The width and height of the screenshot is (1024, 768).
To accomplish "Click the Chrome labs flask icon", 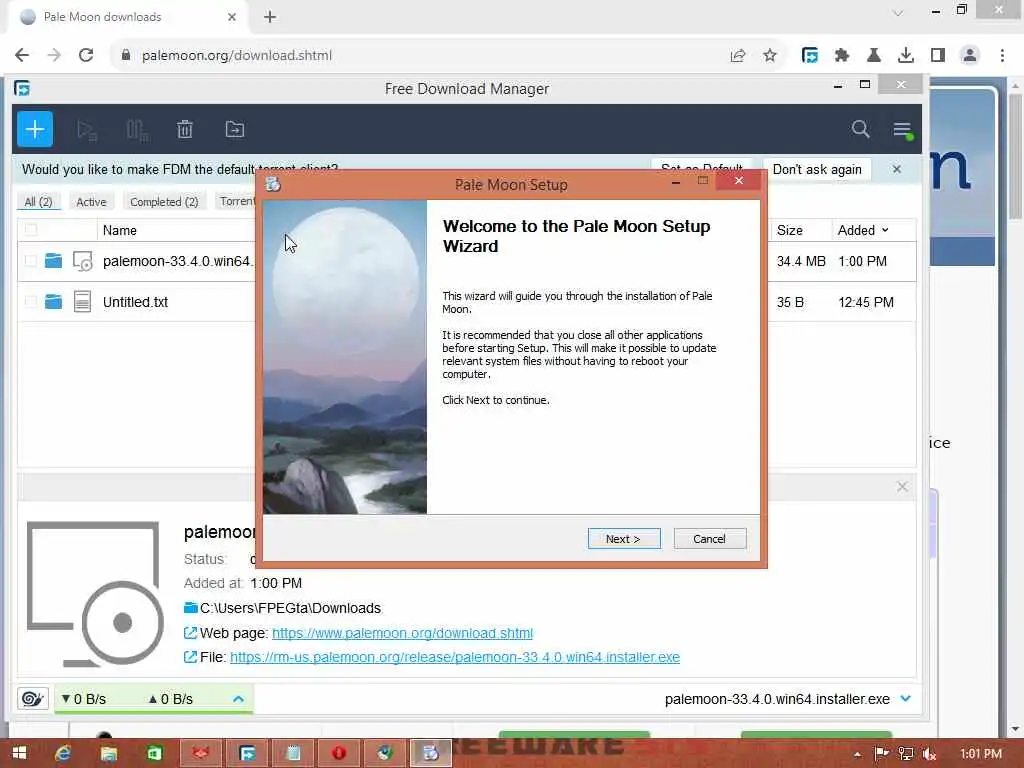I will 874,56.
